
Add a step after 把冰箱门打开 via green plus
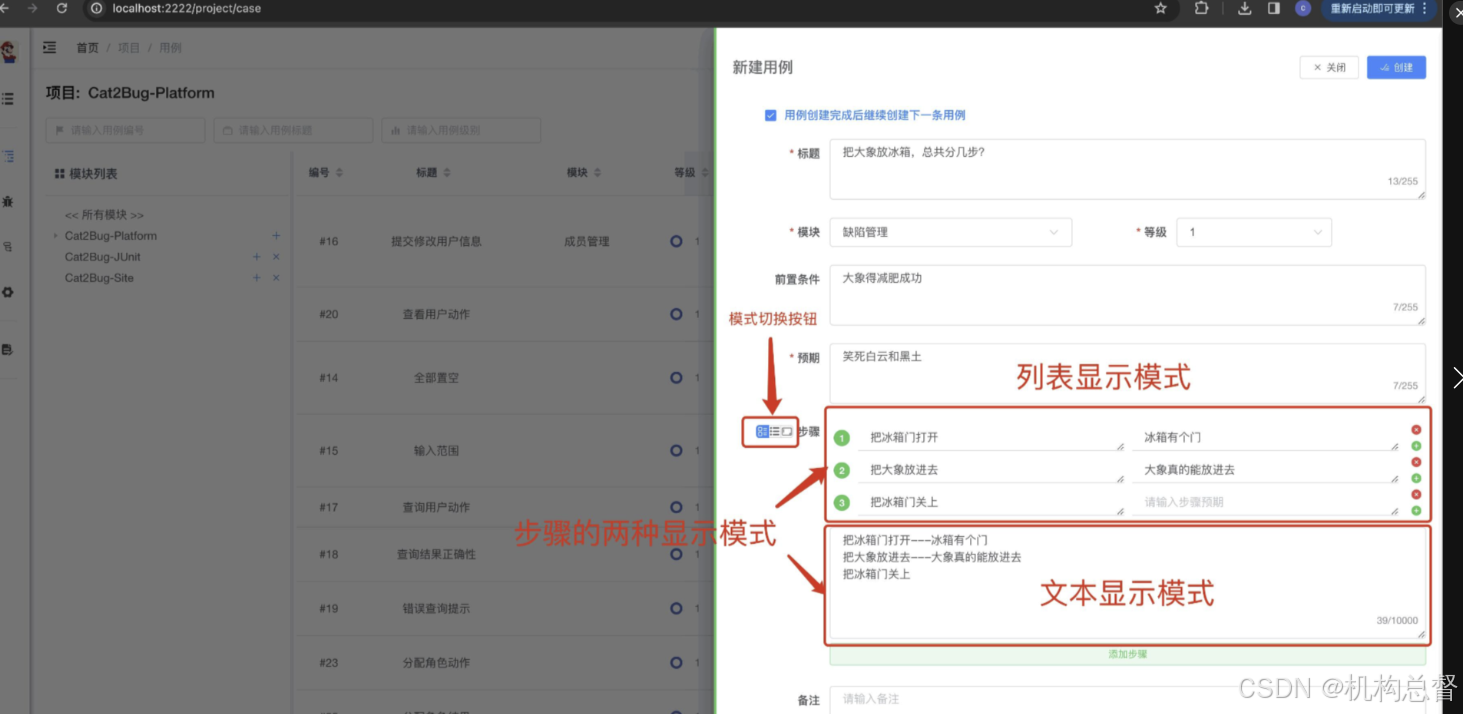coord(1416,446)
